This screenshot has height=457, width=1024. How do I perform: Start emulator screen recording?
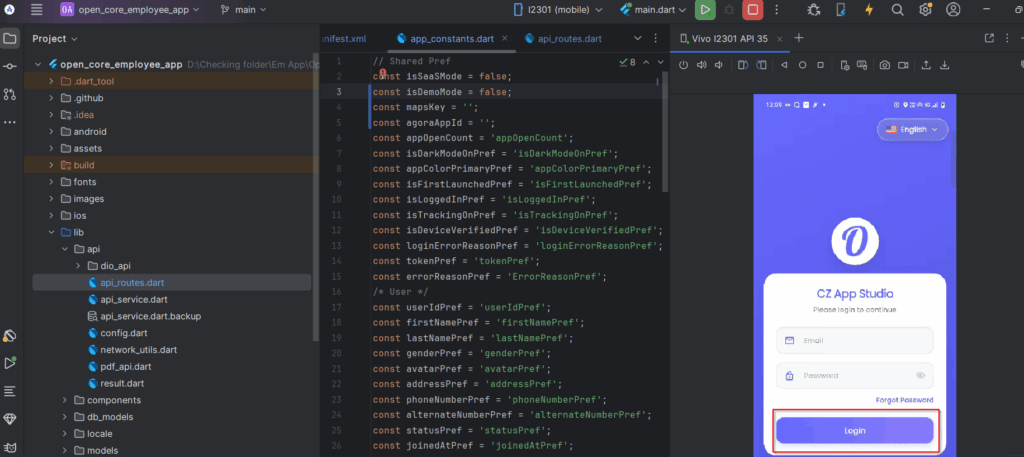point(904,66)
